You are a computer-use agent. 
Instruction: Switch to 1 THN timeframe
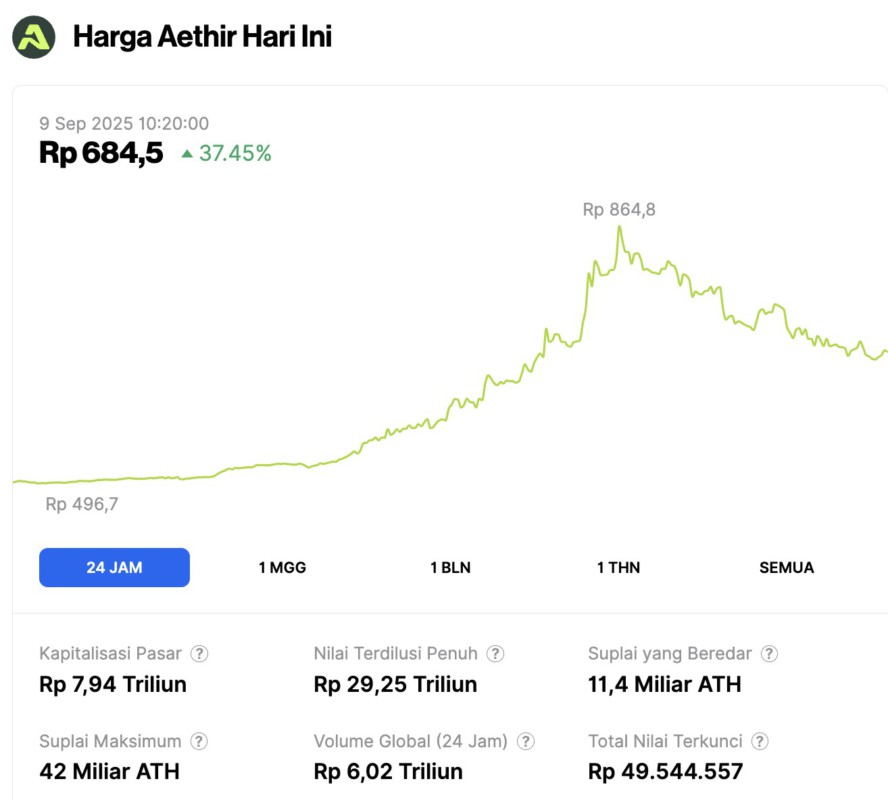[618, 567]
